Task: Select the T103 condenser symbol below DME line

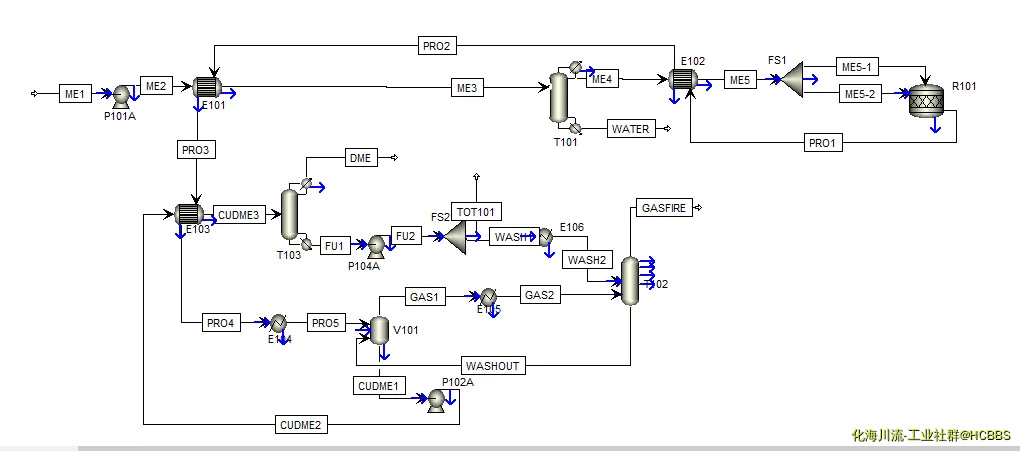Action: click(x=306, y=184)
